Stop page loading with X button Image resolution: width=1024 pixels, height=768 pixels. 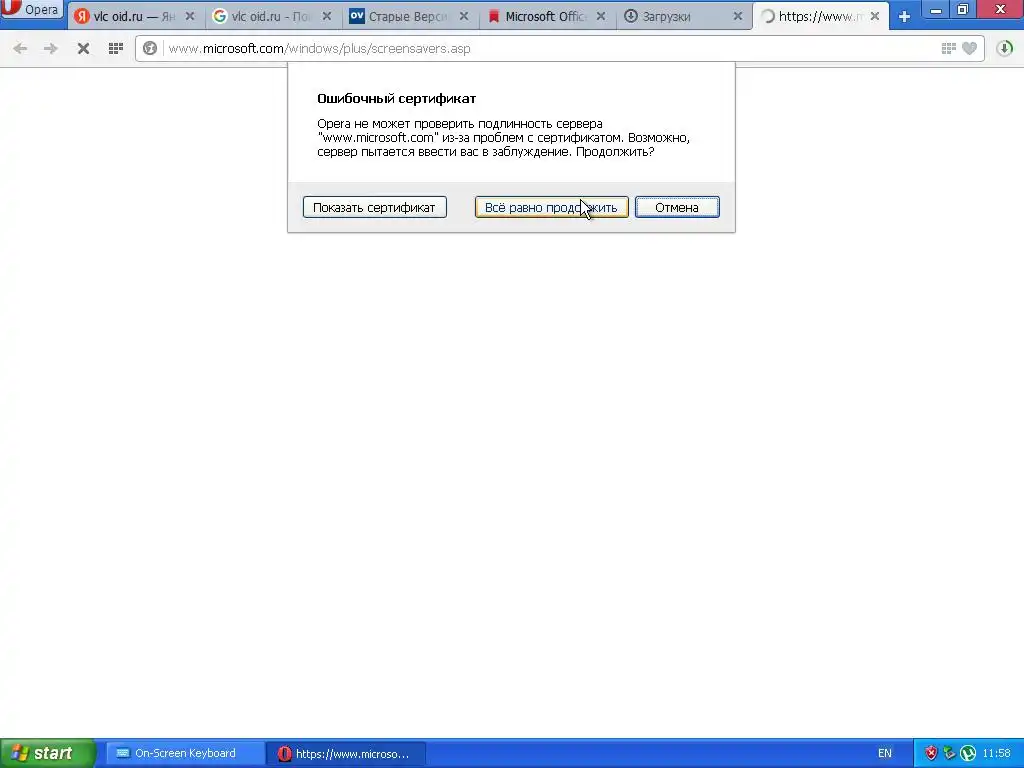(83, 48)
